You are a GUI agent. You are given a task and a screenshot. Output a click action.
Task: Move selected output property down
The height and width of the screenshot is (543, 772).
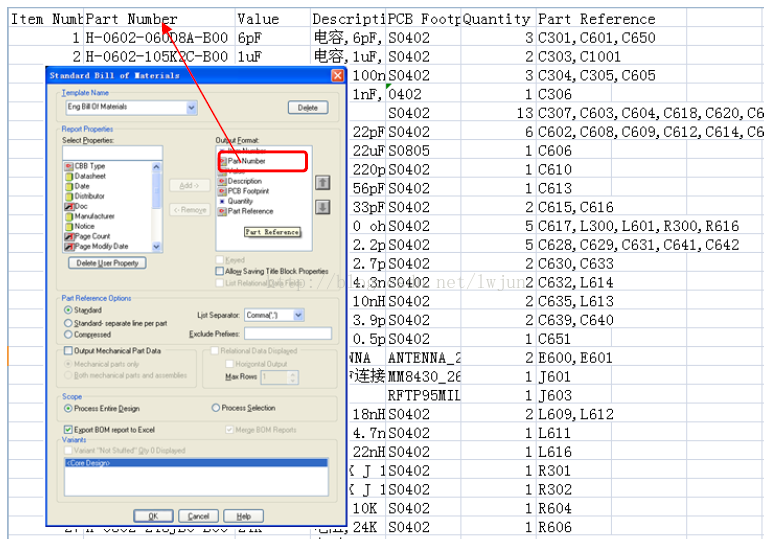point(322,207)
